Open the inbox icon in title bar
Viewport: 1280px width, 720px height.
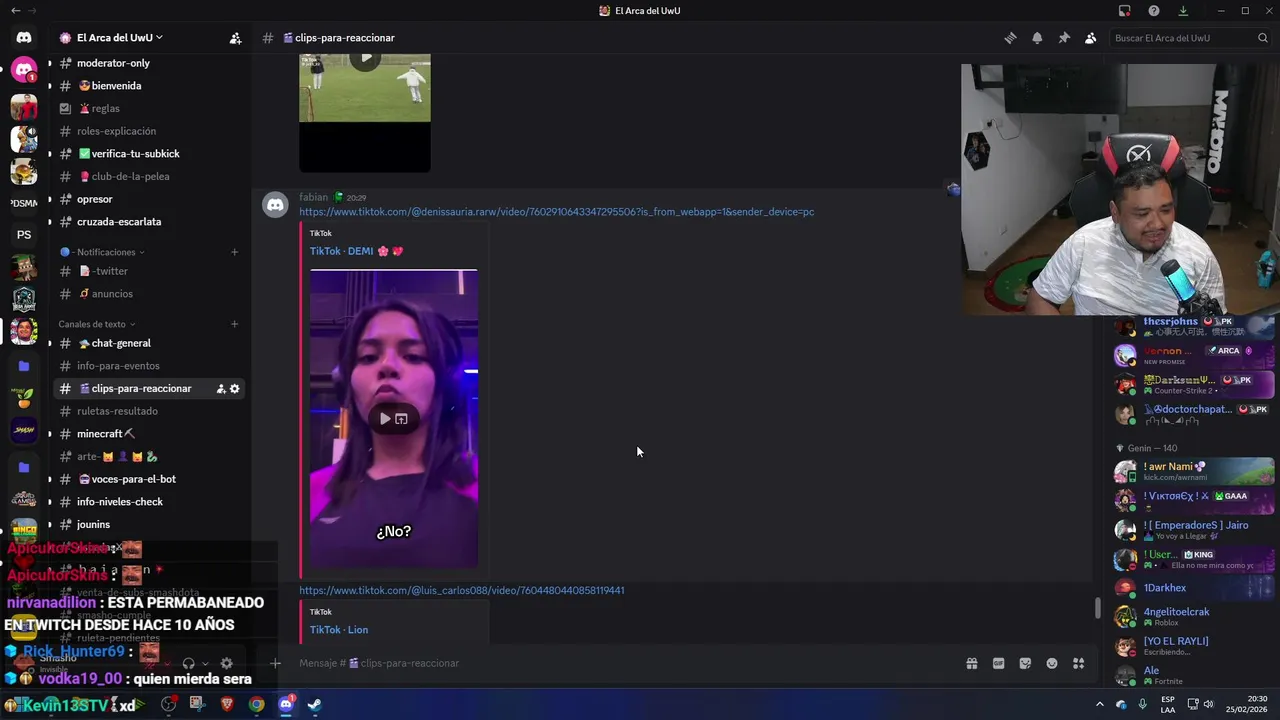click(1125, 11)
